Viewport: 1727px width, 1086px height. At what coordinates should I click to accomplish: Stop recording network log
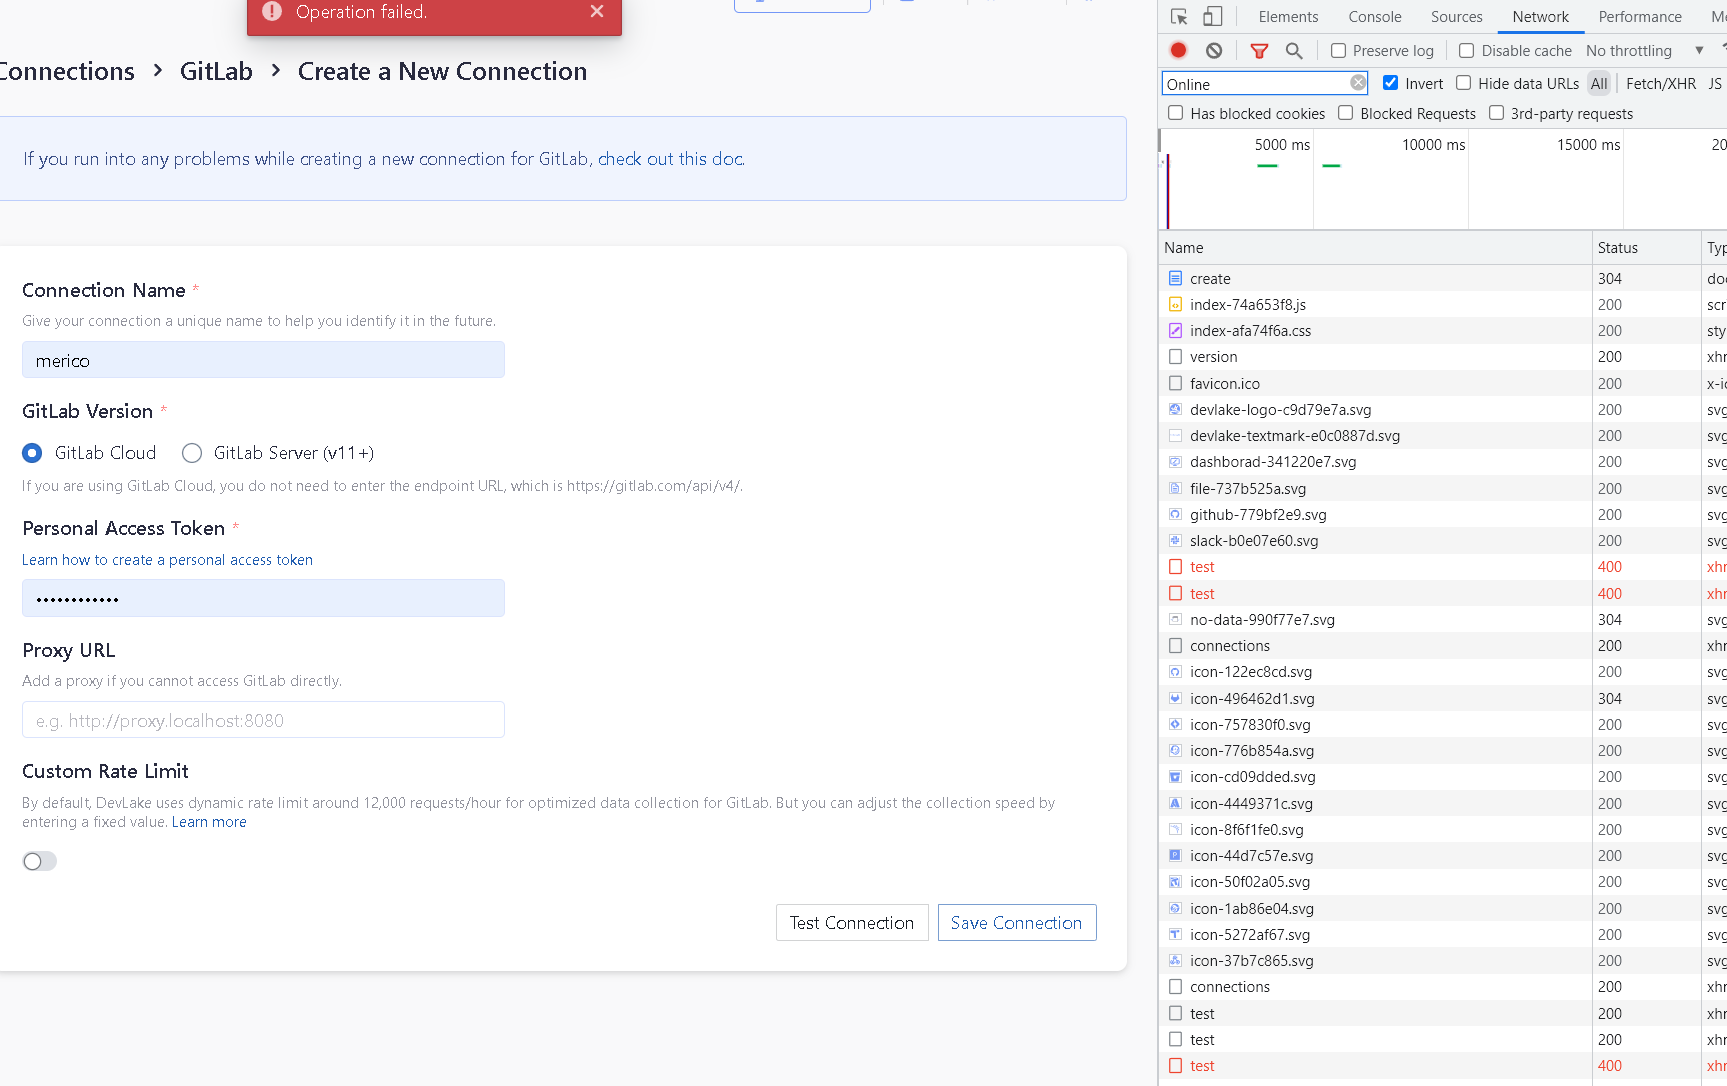pos(1179,50)
